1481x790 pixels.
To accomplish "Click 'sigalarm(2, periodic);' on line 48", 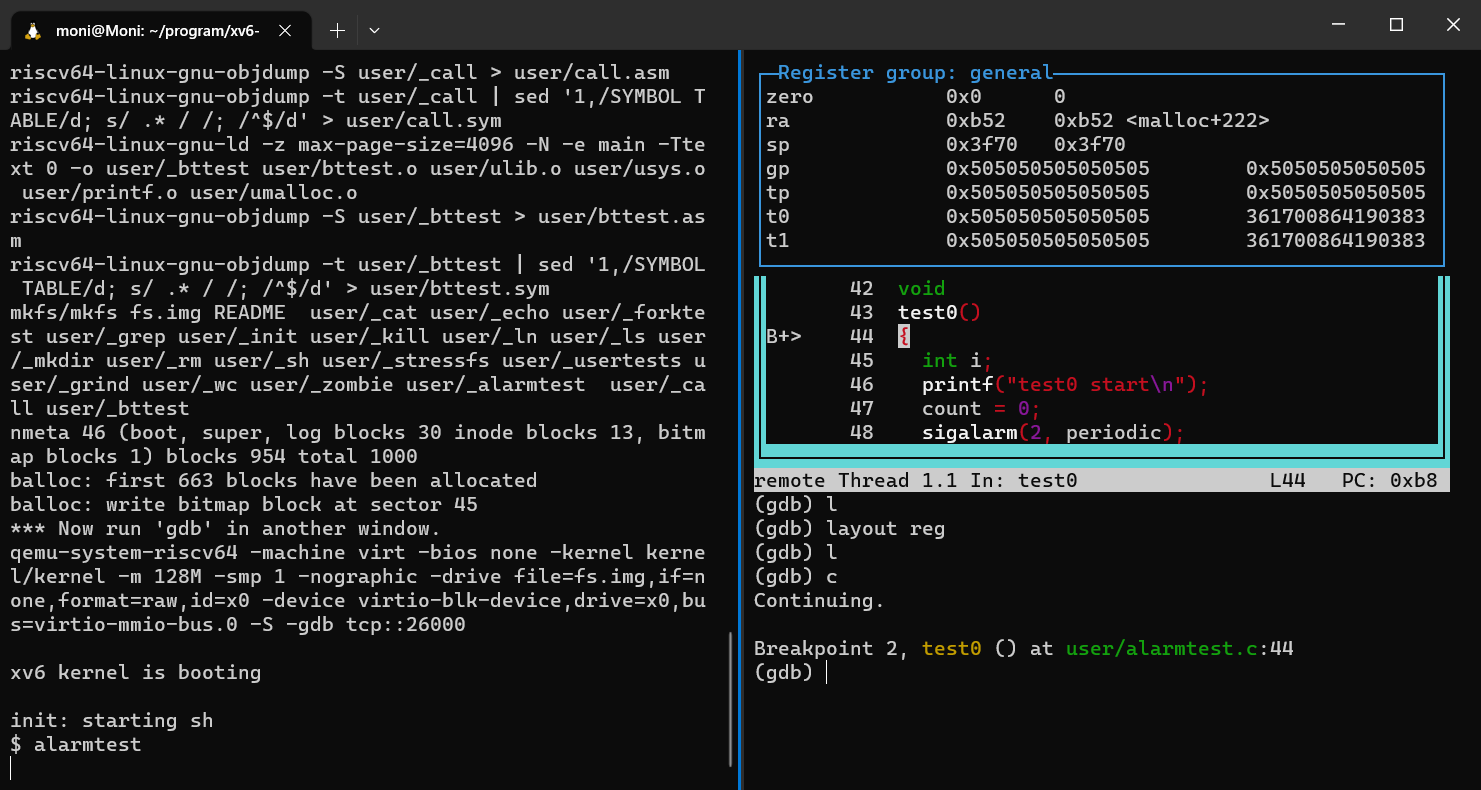I will pyautogui.click(x=1054, y=433).
